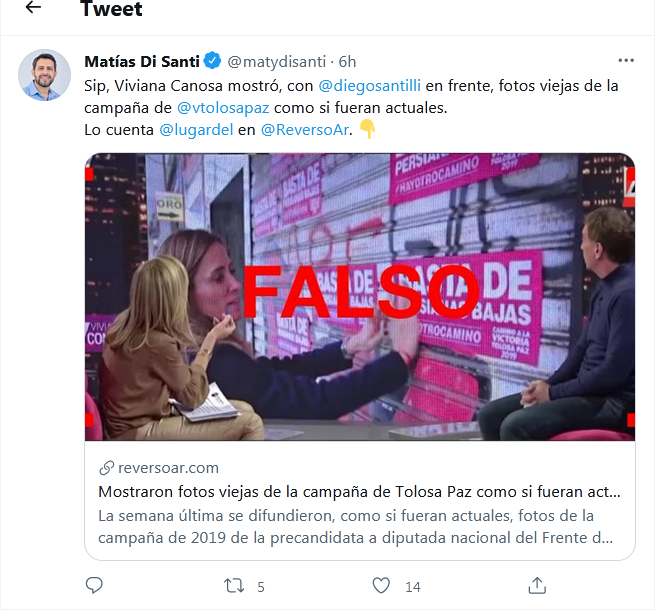Image resolution: width=656 pixels, height=610 pixels.
Task: Open the @diegosantilli mention
Action: point(369,85)
